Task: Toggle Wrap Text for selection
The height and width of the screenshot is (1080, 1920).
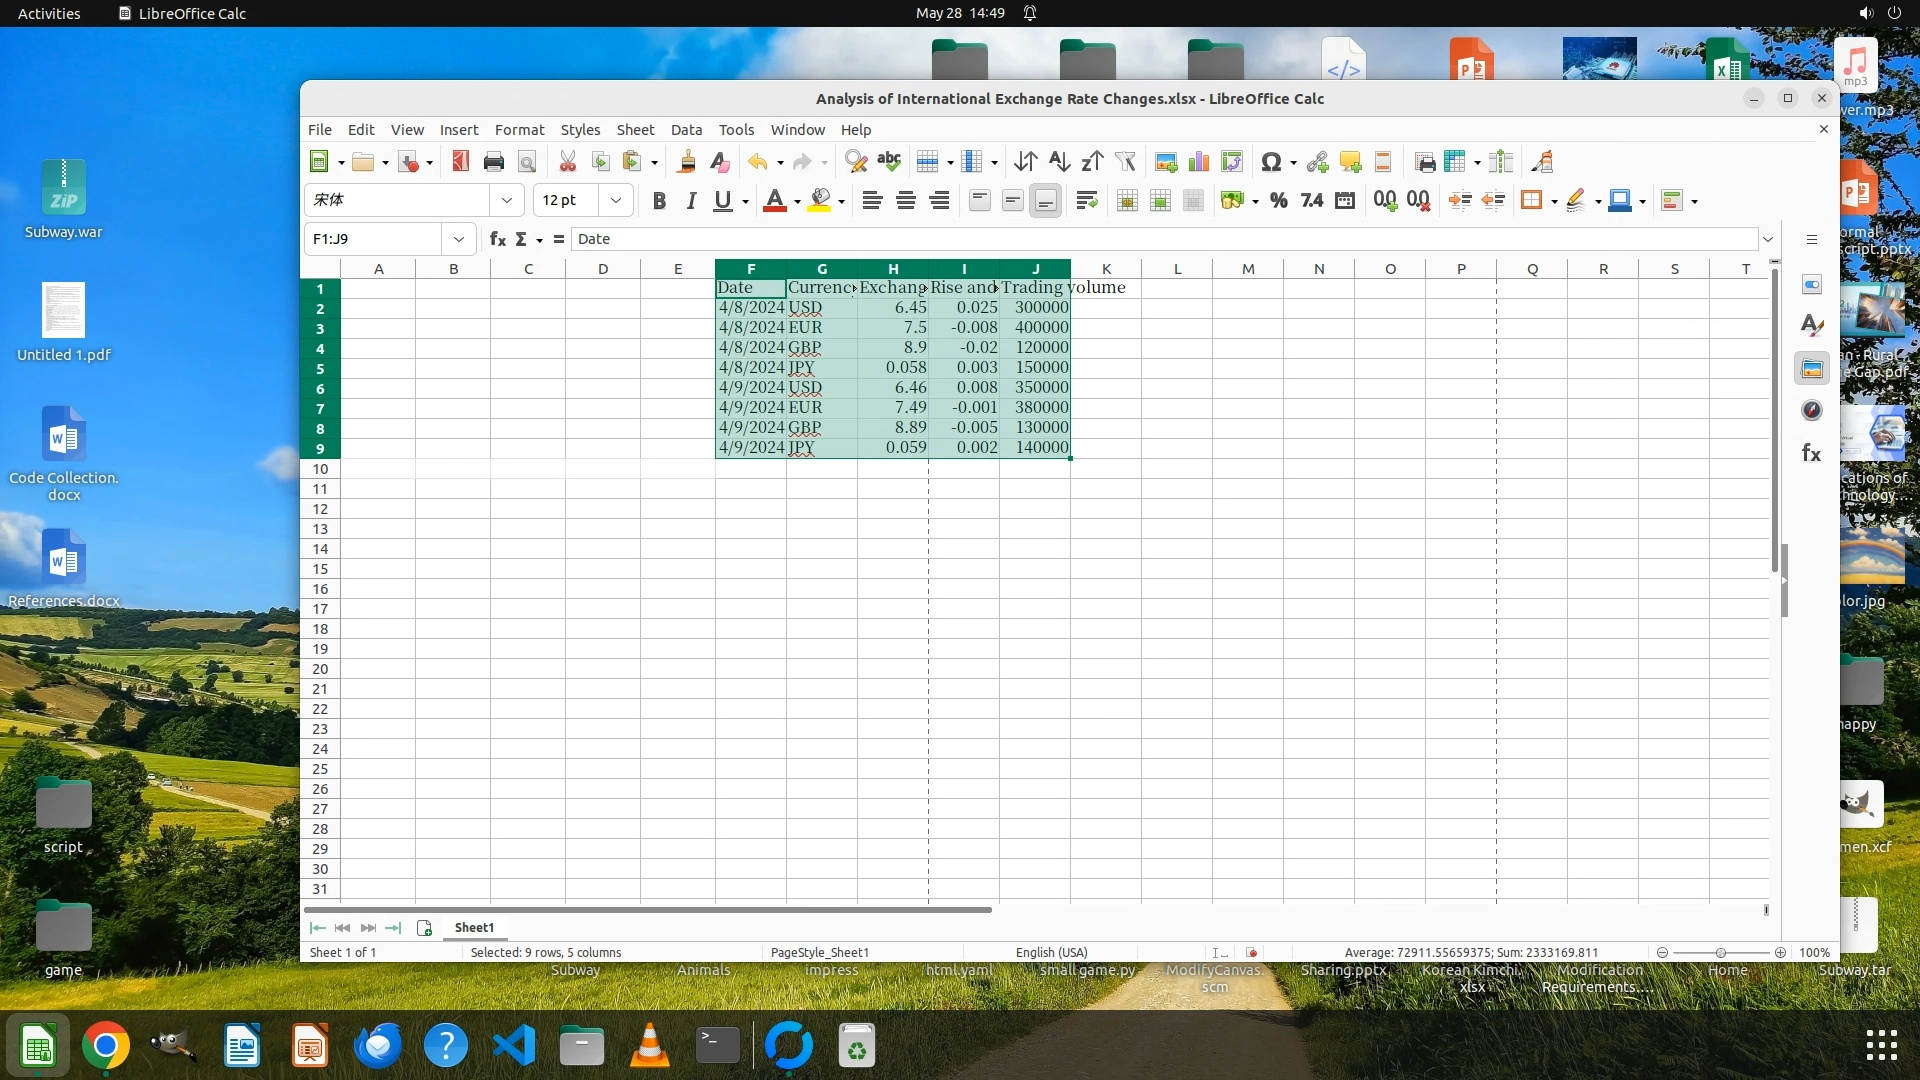Action: 1087,200
